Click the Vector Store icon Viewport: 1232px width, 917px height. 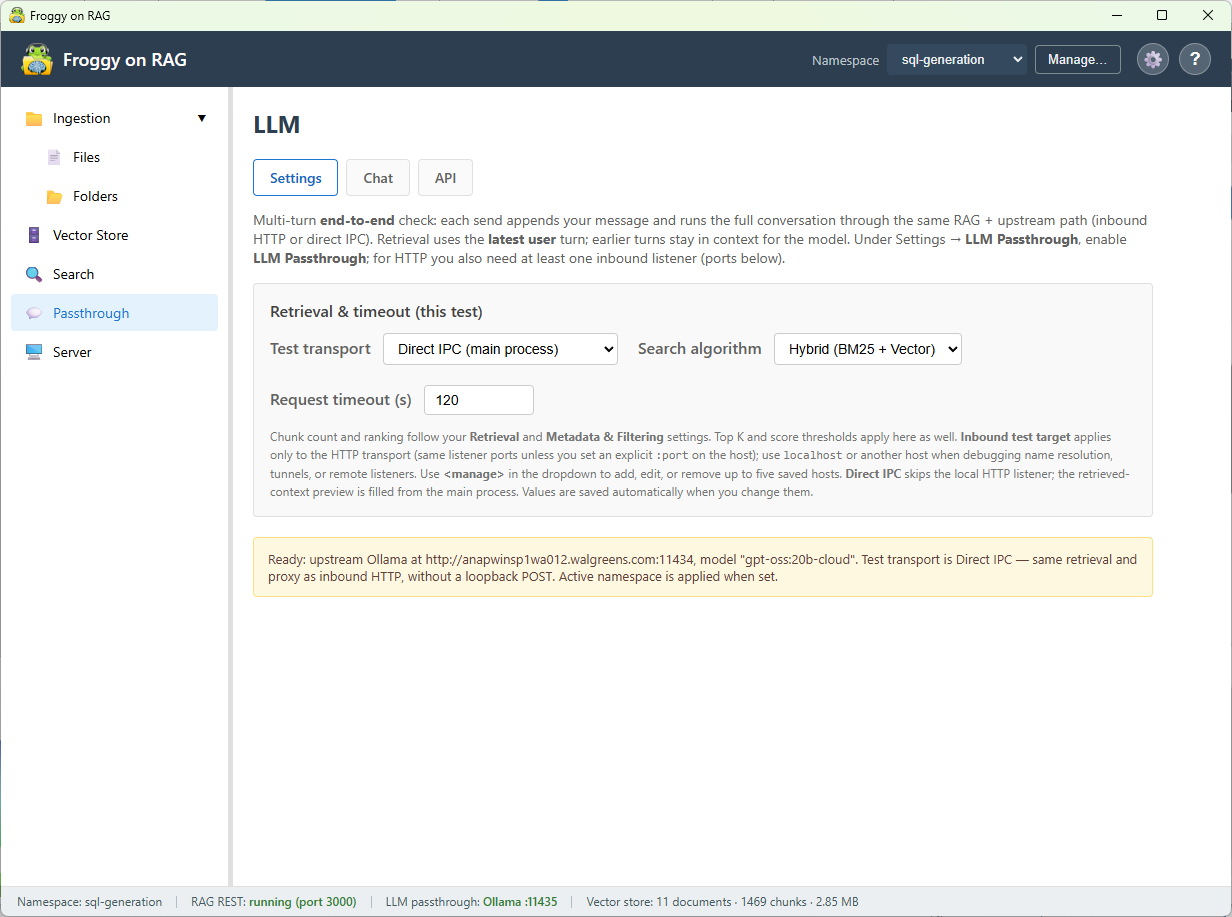pos(34,235)
